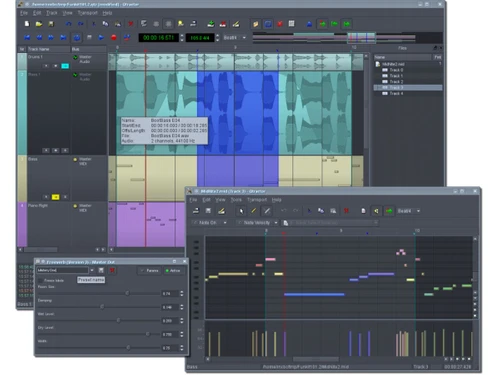Toggle note preview speaker icon in MIDI editor
500x375 pixels.
click(x=376, y=211)
